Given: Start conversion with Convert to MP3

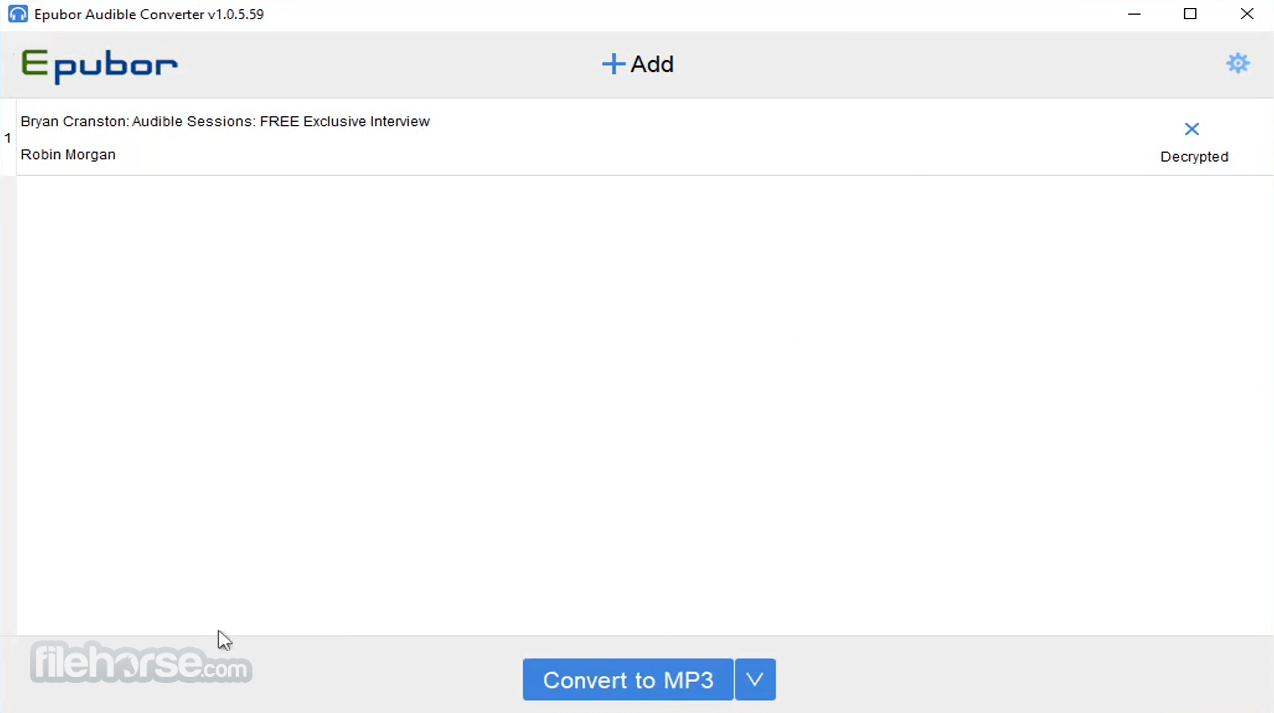Looking at the screenshot, I should (x=628, y=680).
